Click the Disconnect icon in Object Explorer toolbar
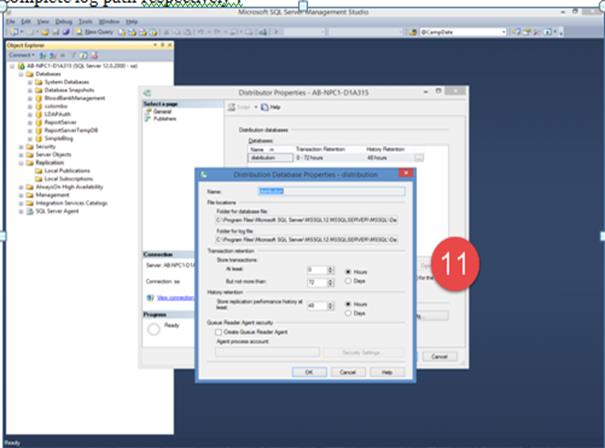Image resolution: width=605 pixels, height=448 pixels. (x=53, y=56)
